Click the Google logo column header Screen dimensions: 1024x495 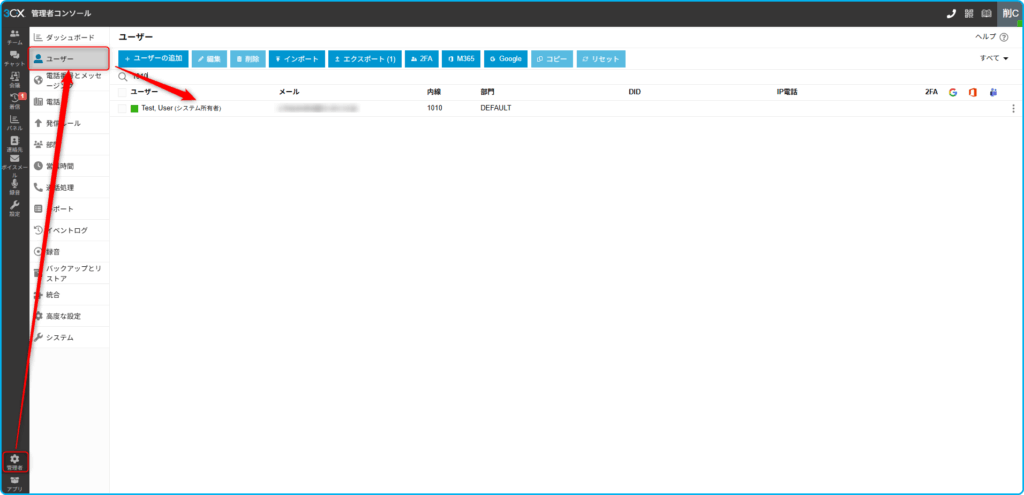[953, 92]
